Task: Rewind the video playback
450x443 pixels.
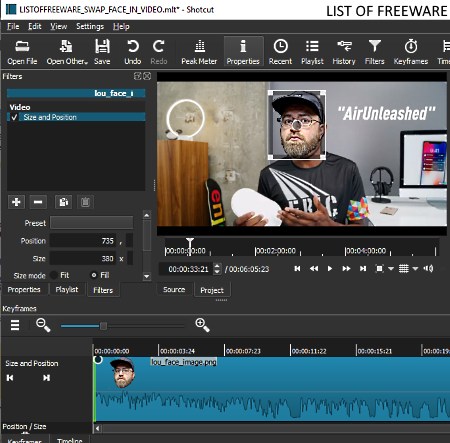Action: tap(314, 268)
